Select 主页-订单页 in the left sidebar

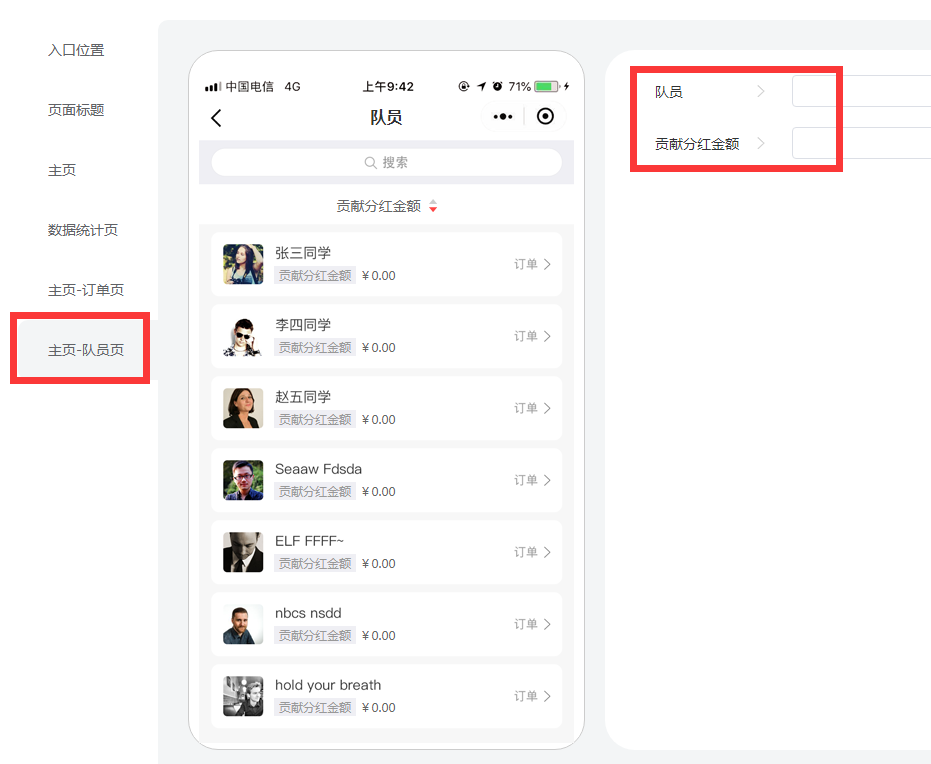click(86, 290)
